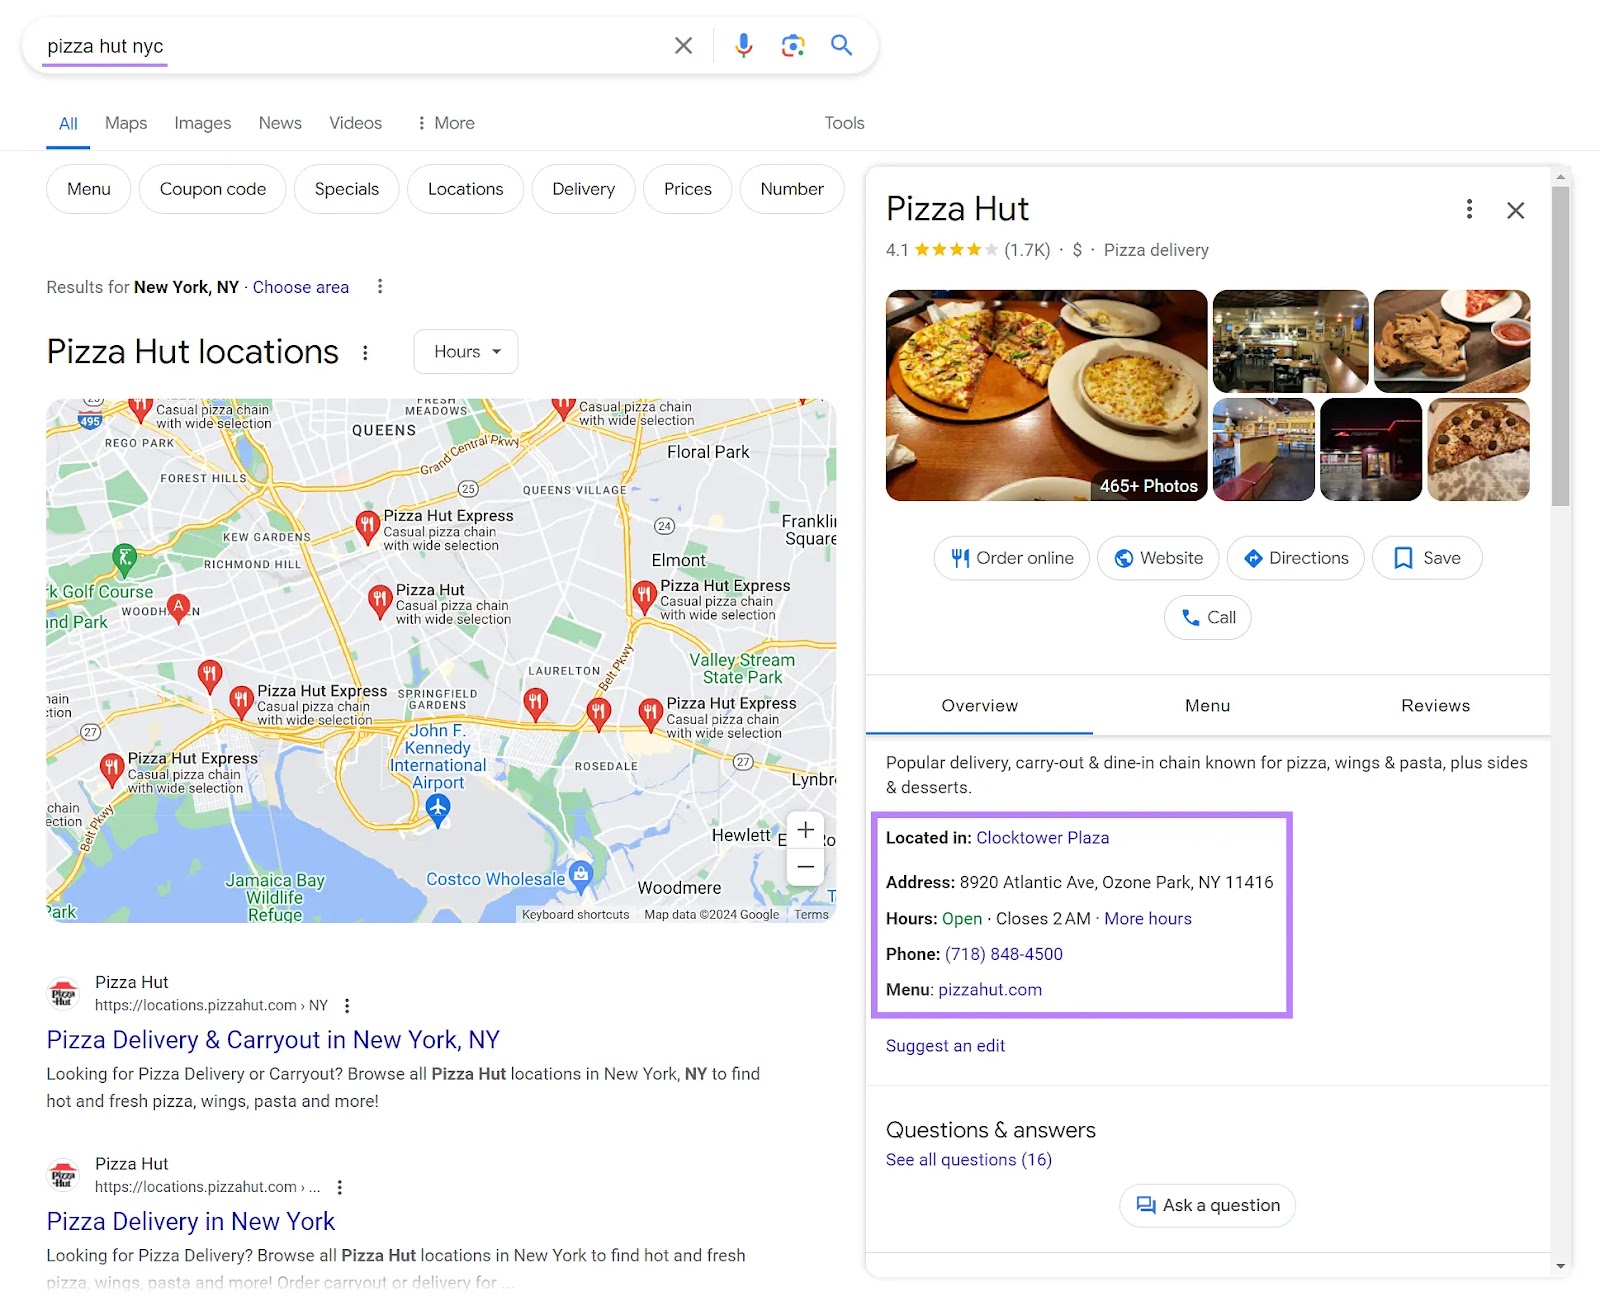Click the Locations filter chip
This screenshot has height=1301, width=1600.
point(466,189)
